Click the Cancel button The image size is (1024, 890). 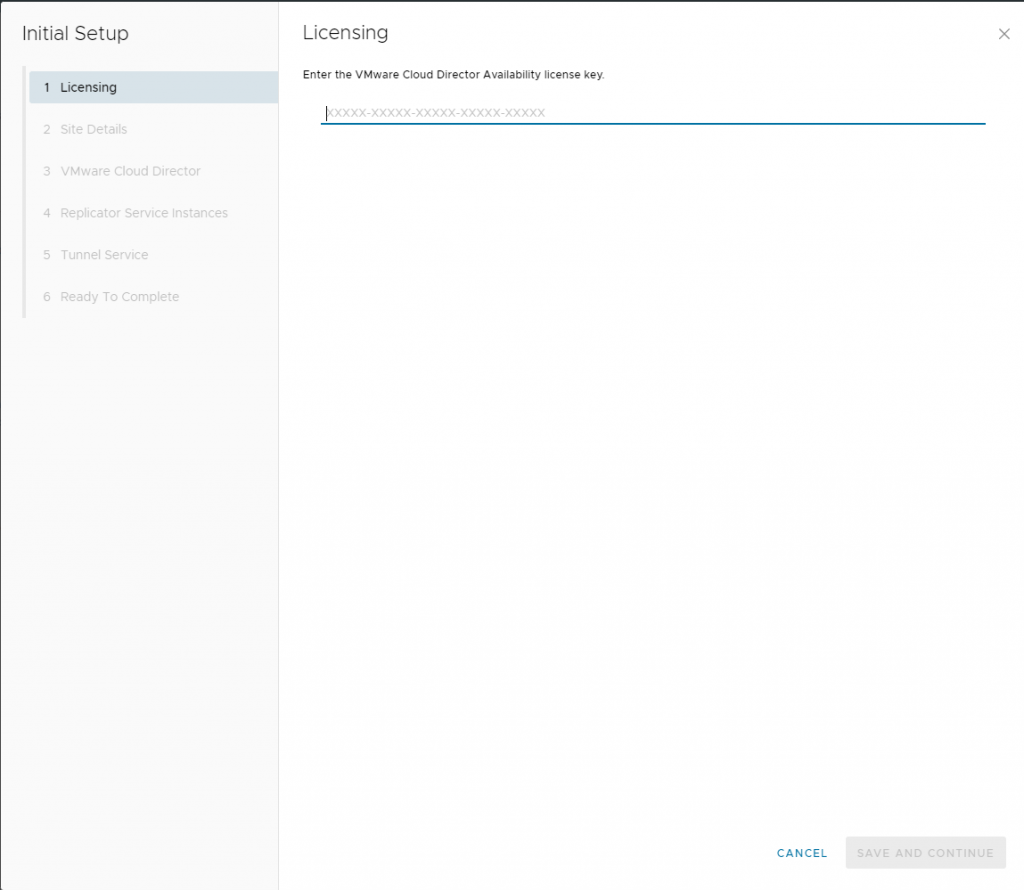tap(802, 853)
